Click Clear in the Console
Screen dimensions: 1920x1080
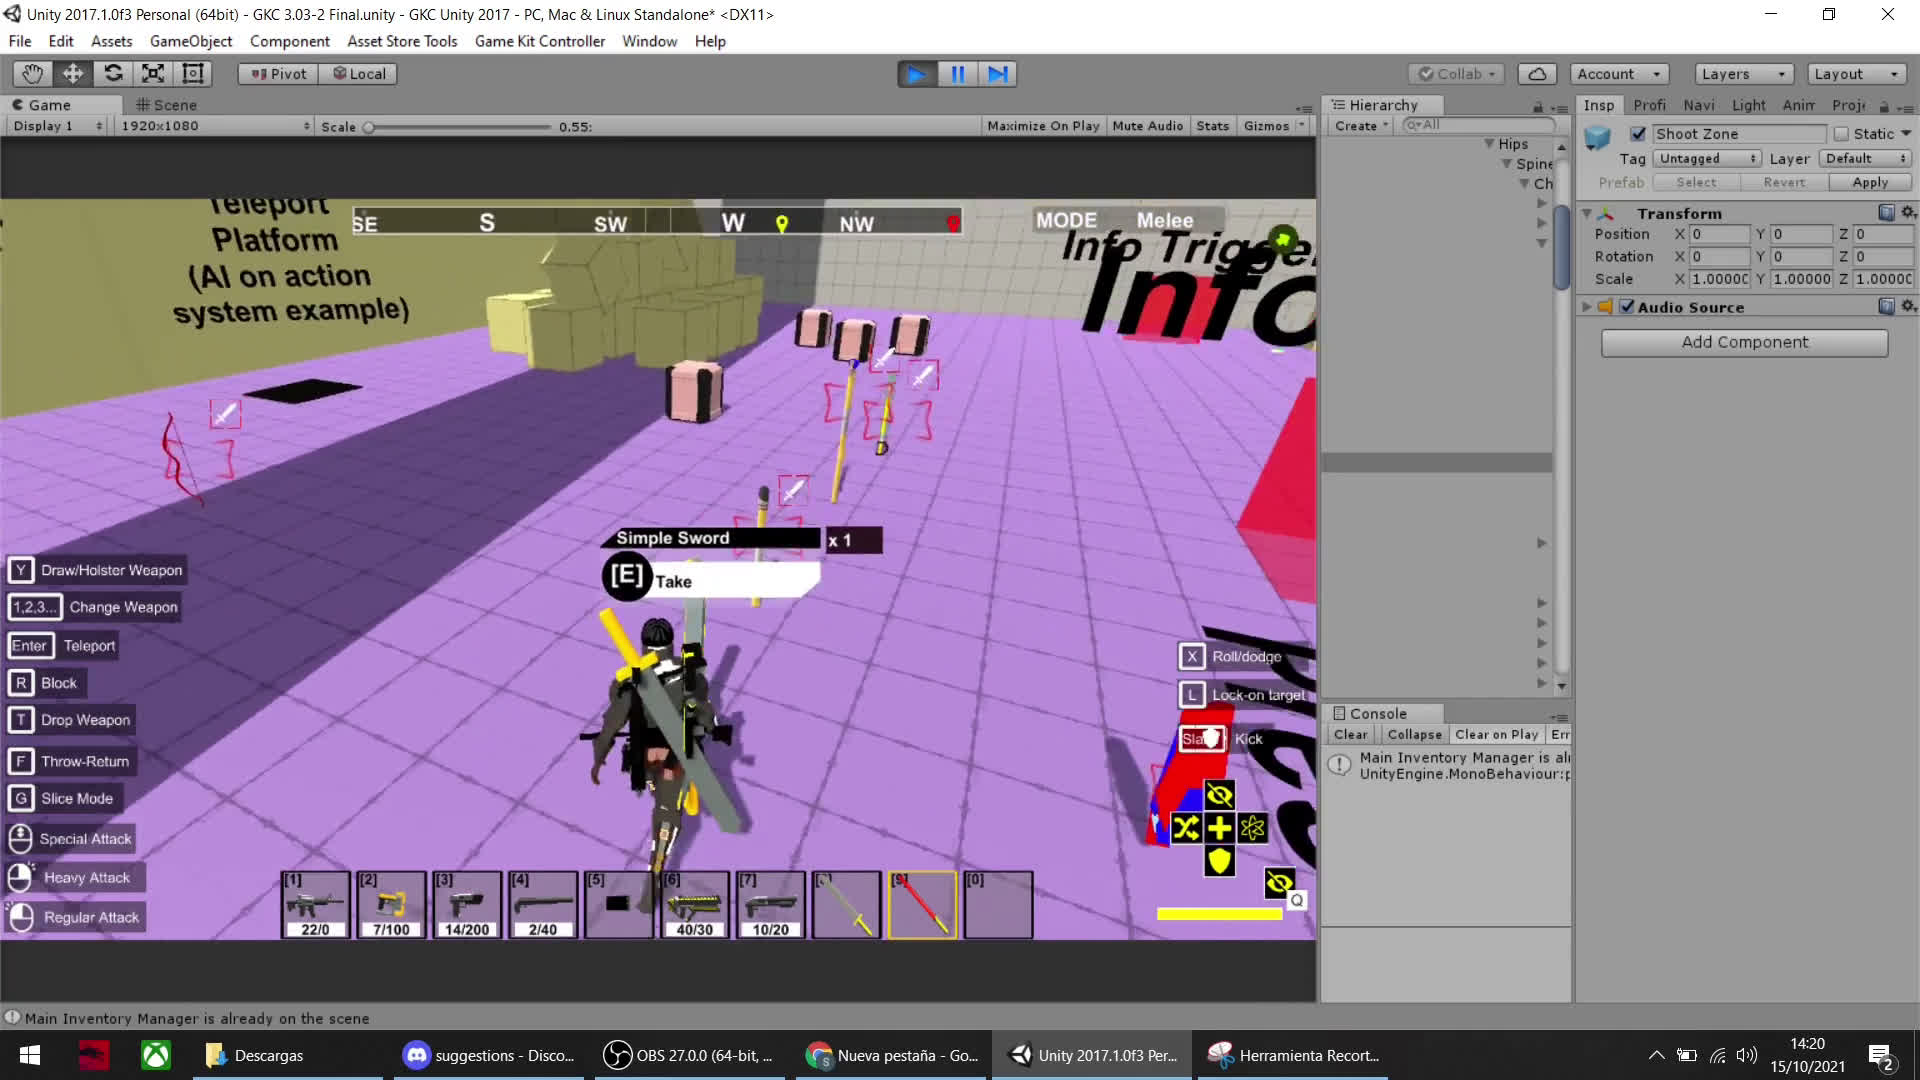point(1350,734)
